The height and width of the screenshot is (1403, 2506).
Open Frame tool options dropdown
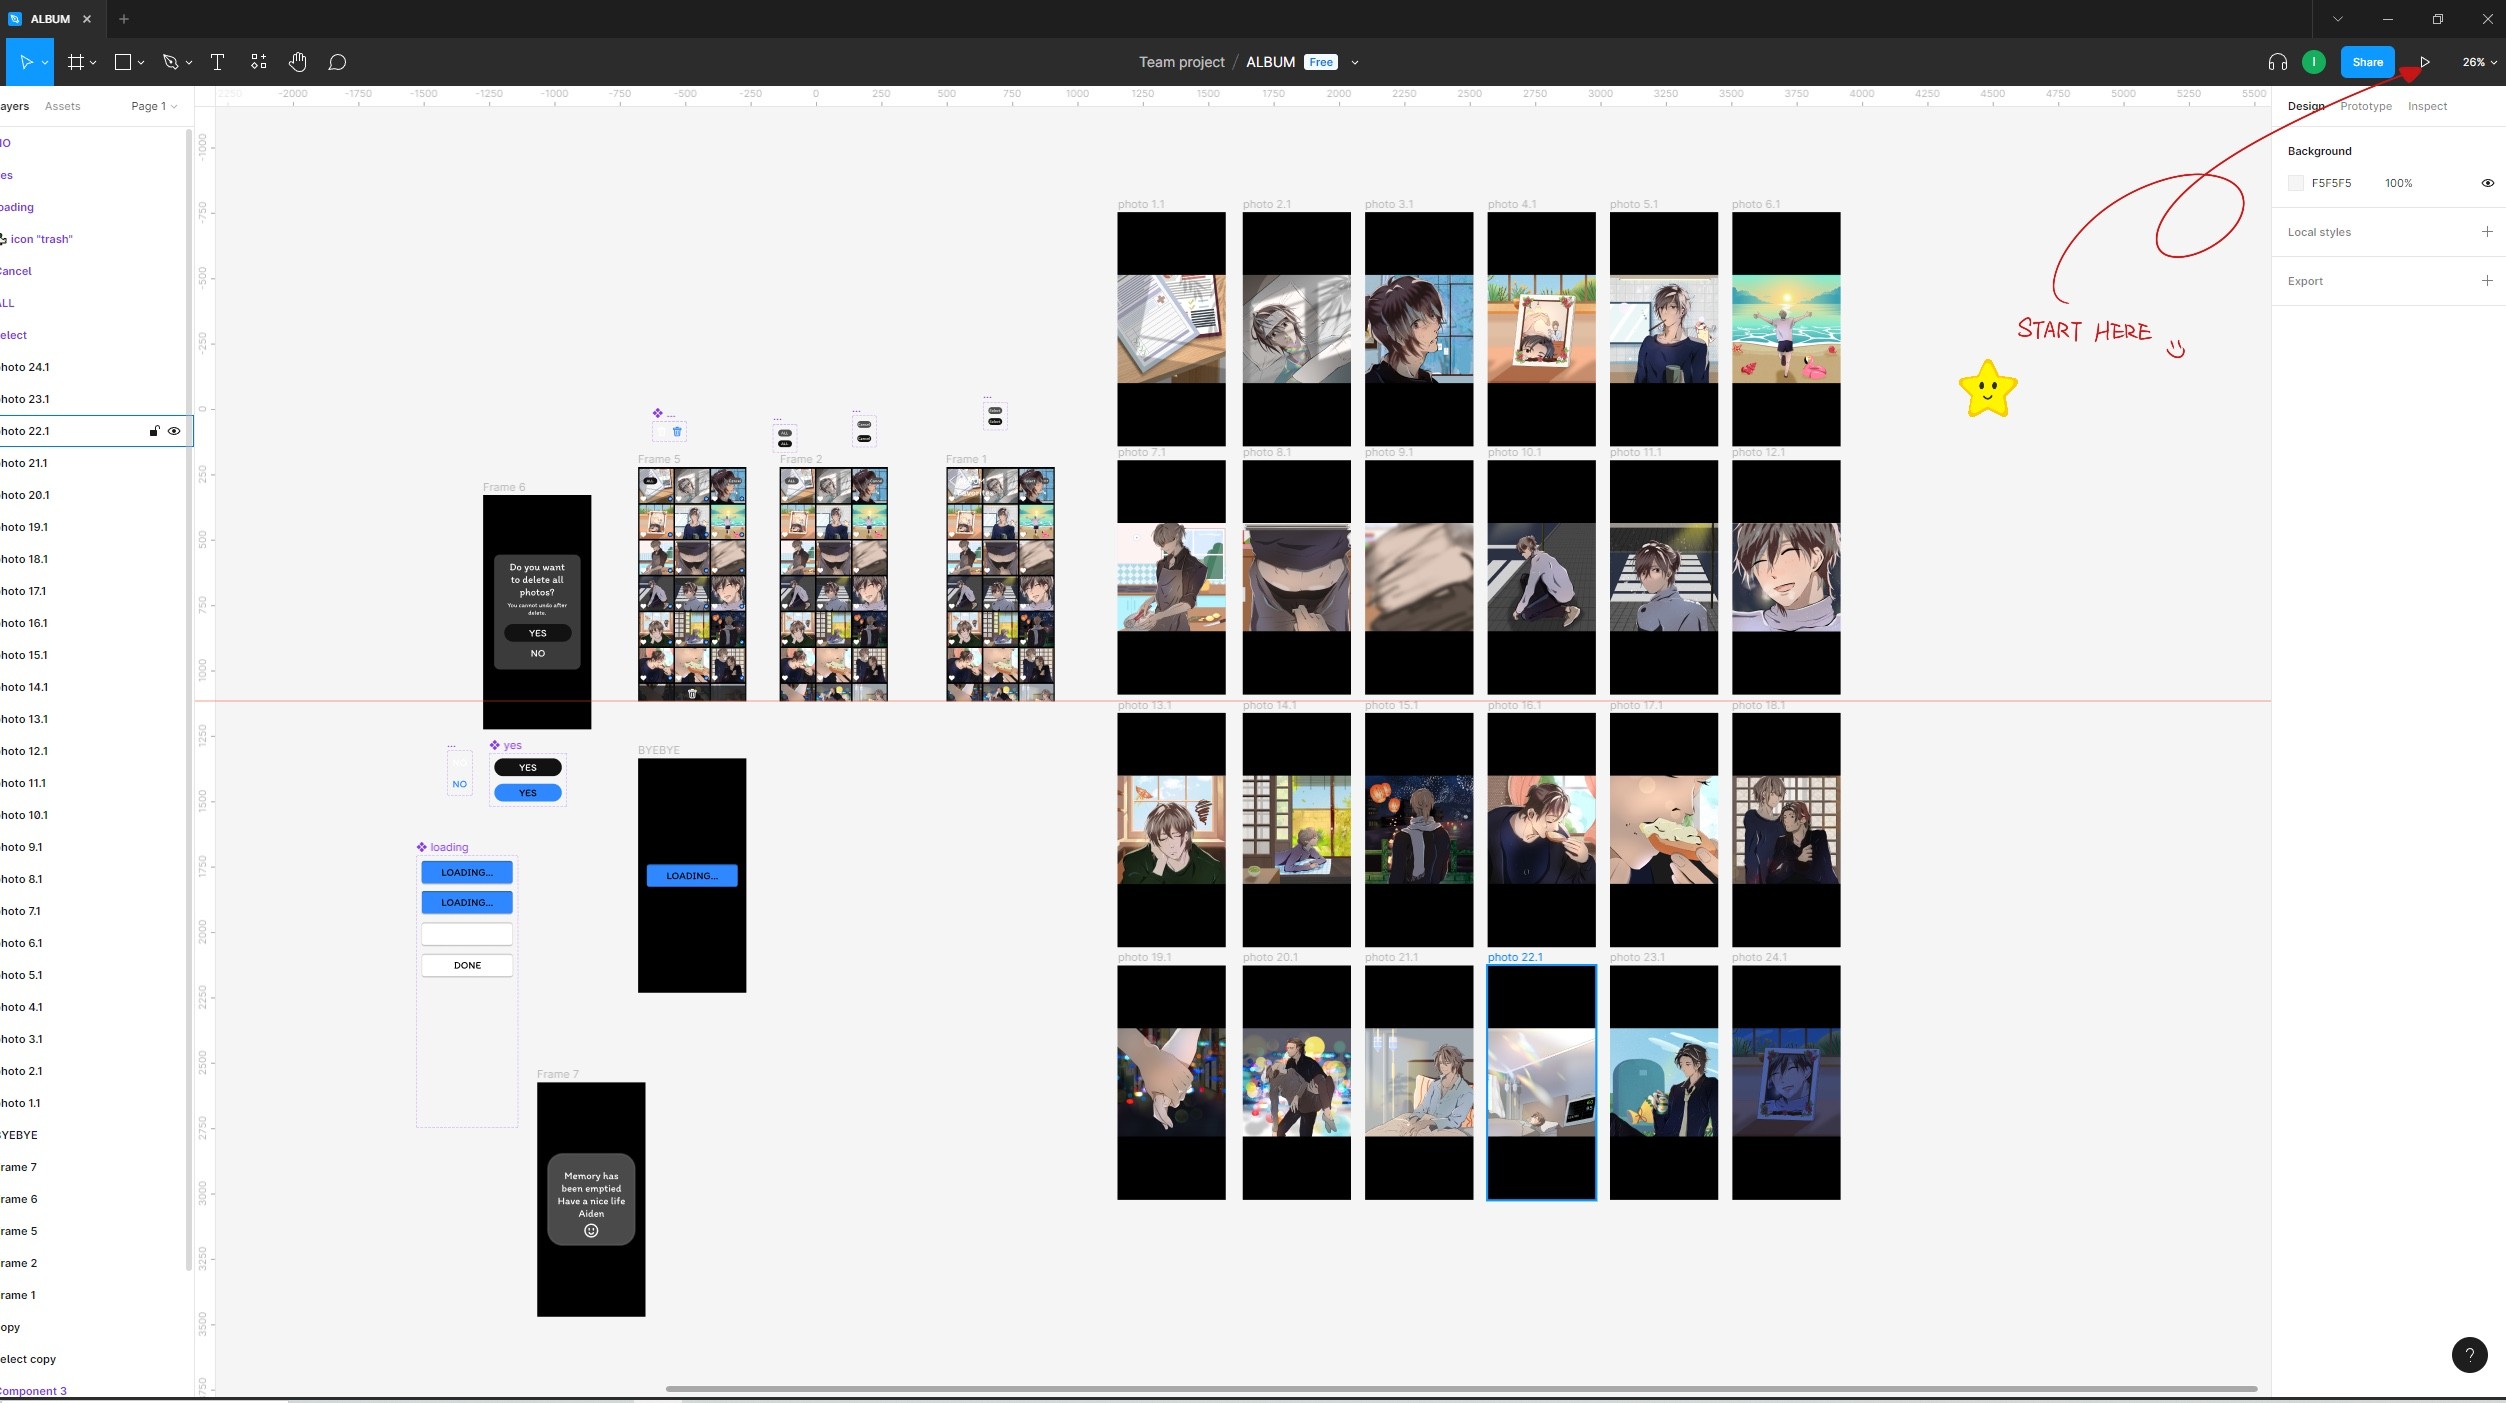click(93, 63)
